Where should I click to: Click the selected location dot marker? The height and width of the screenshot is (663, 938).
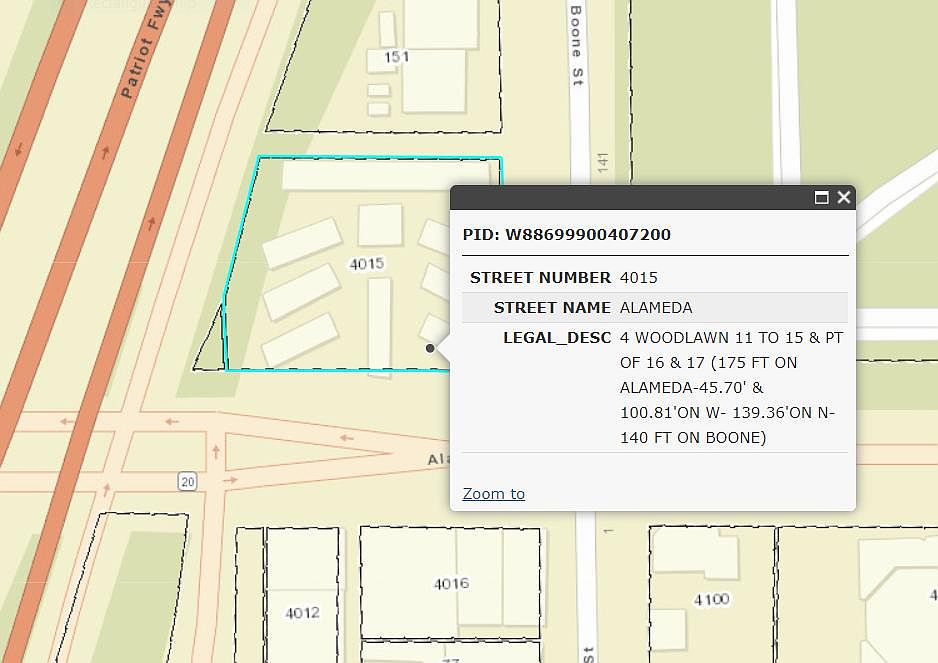pos(430,348)
